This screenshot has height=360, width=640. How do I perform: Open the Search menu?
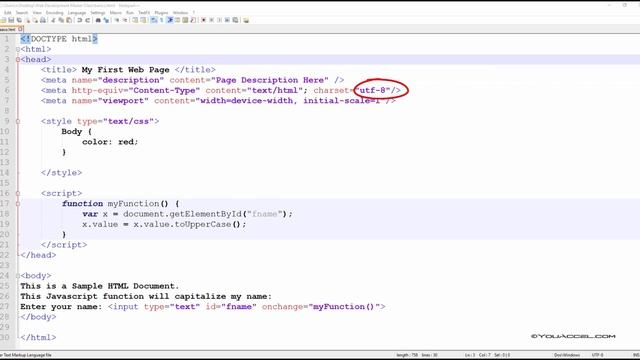pos(22,13)
